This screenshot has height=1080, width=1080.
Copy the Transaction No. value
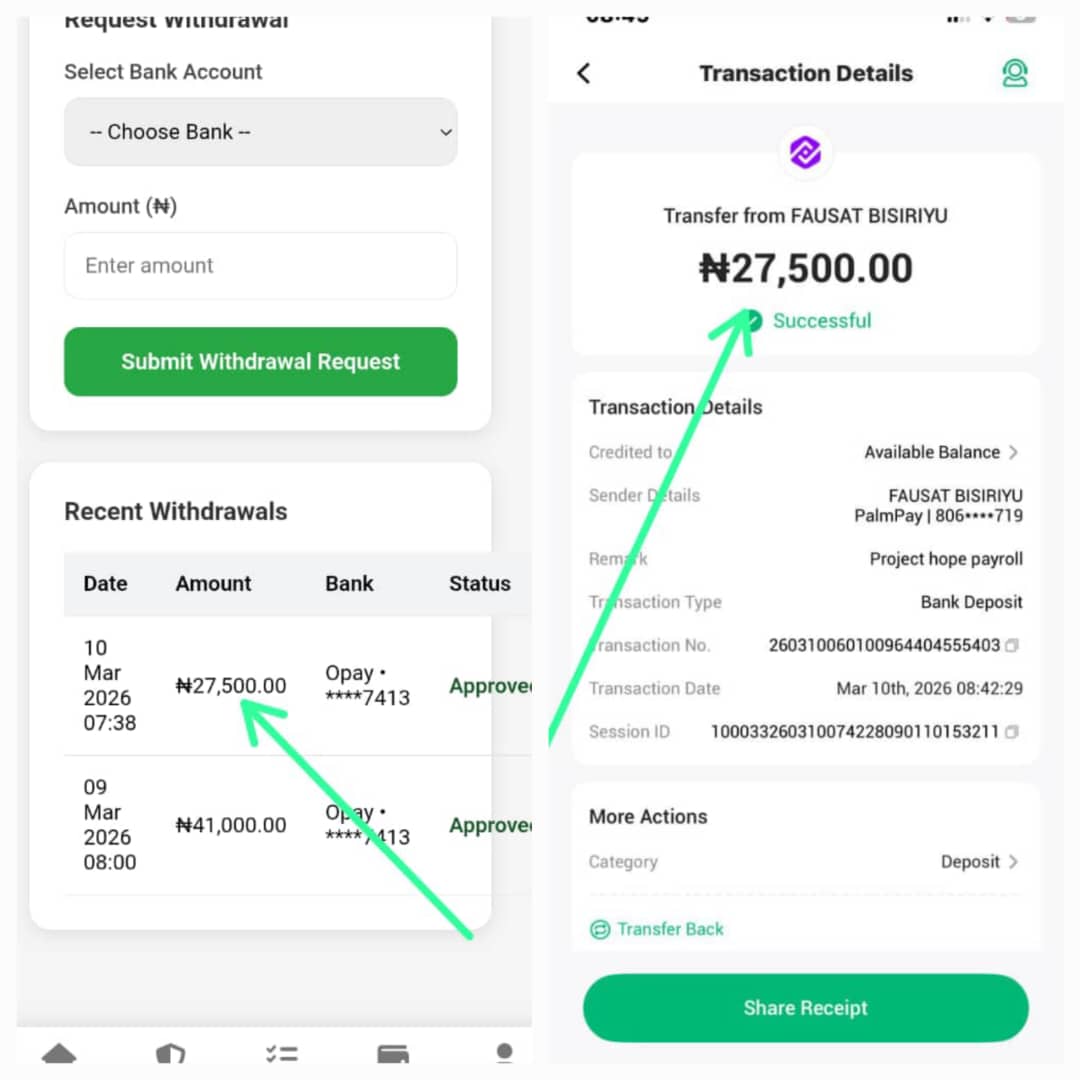click(x=1012, y=646)
